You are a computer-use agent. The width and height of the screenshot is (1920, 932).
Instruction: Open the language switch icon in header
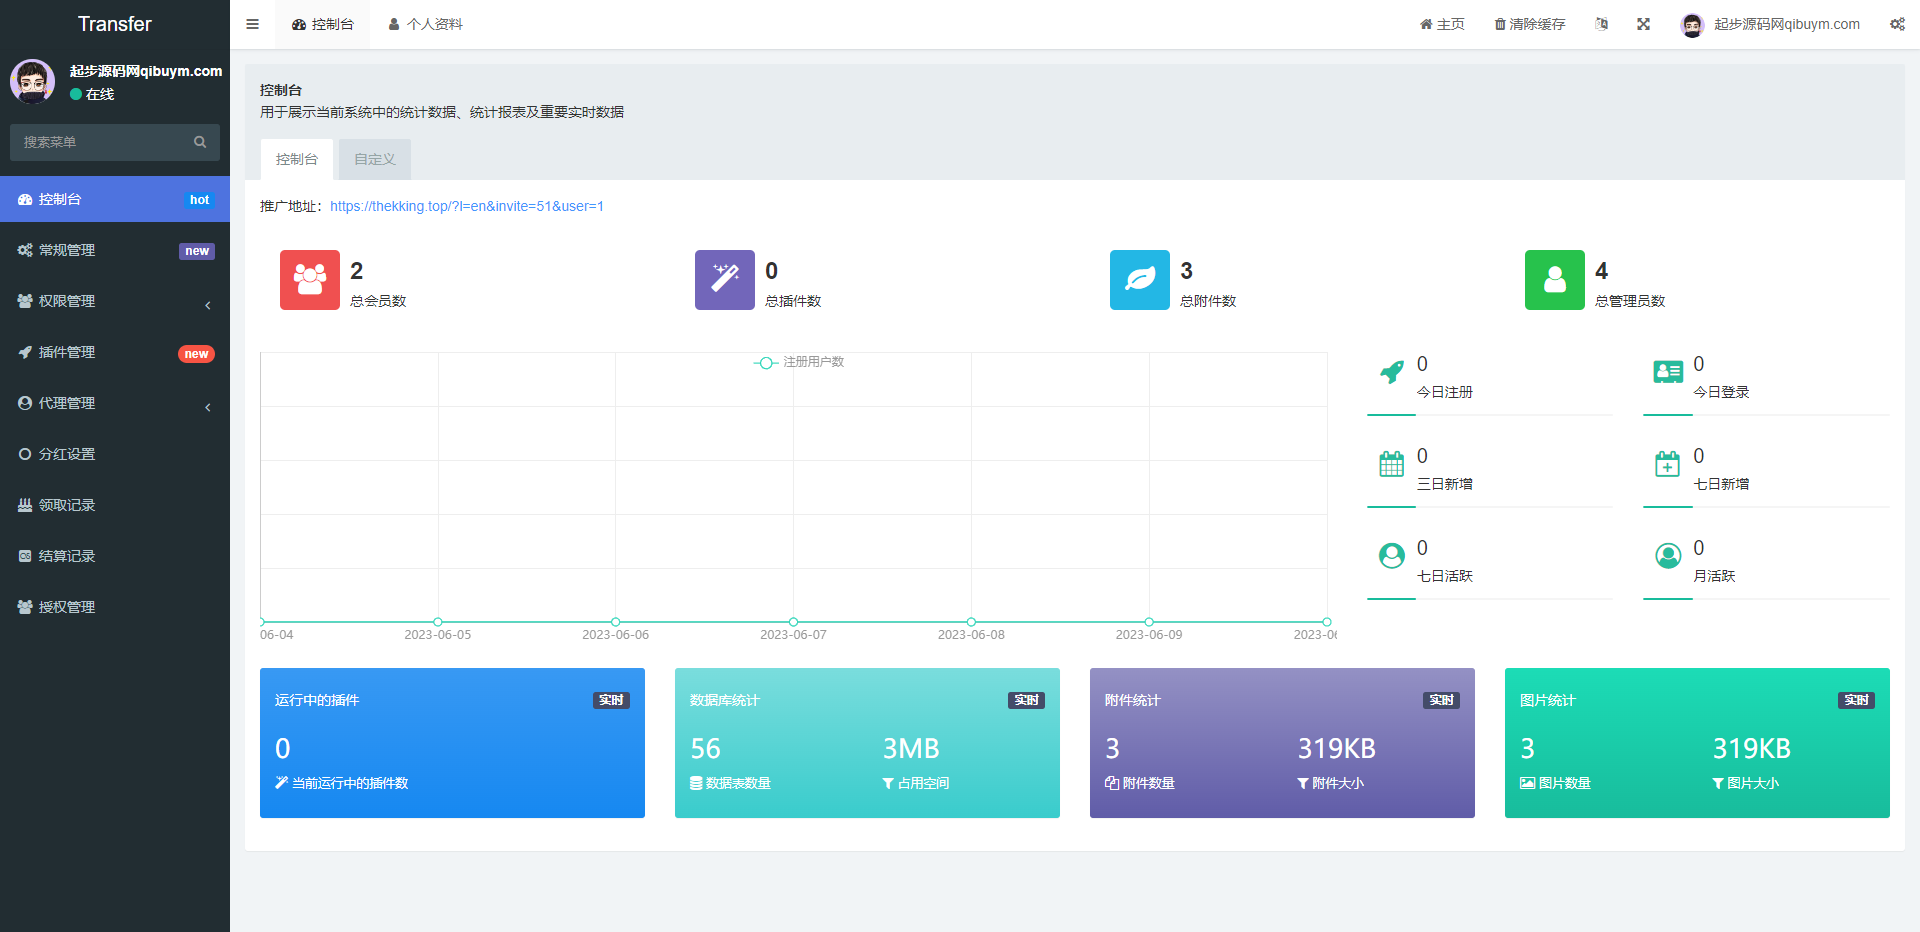(x=1601, y=24)
